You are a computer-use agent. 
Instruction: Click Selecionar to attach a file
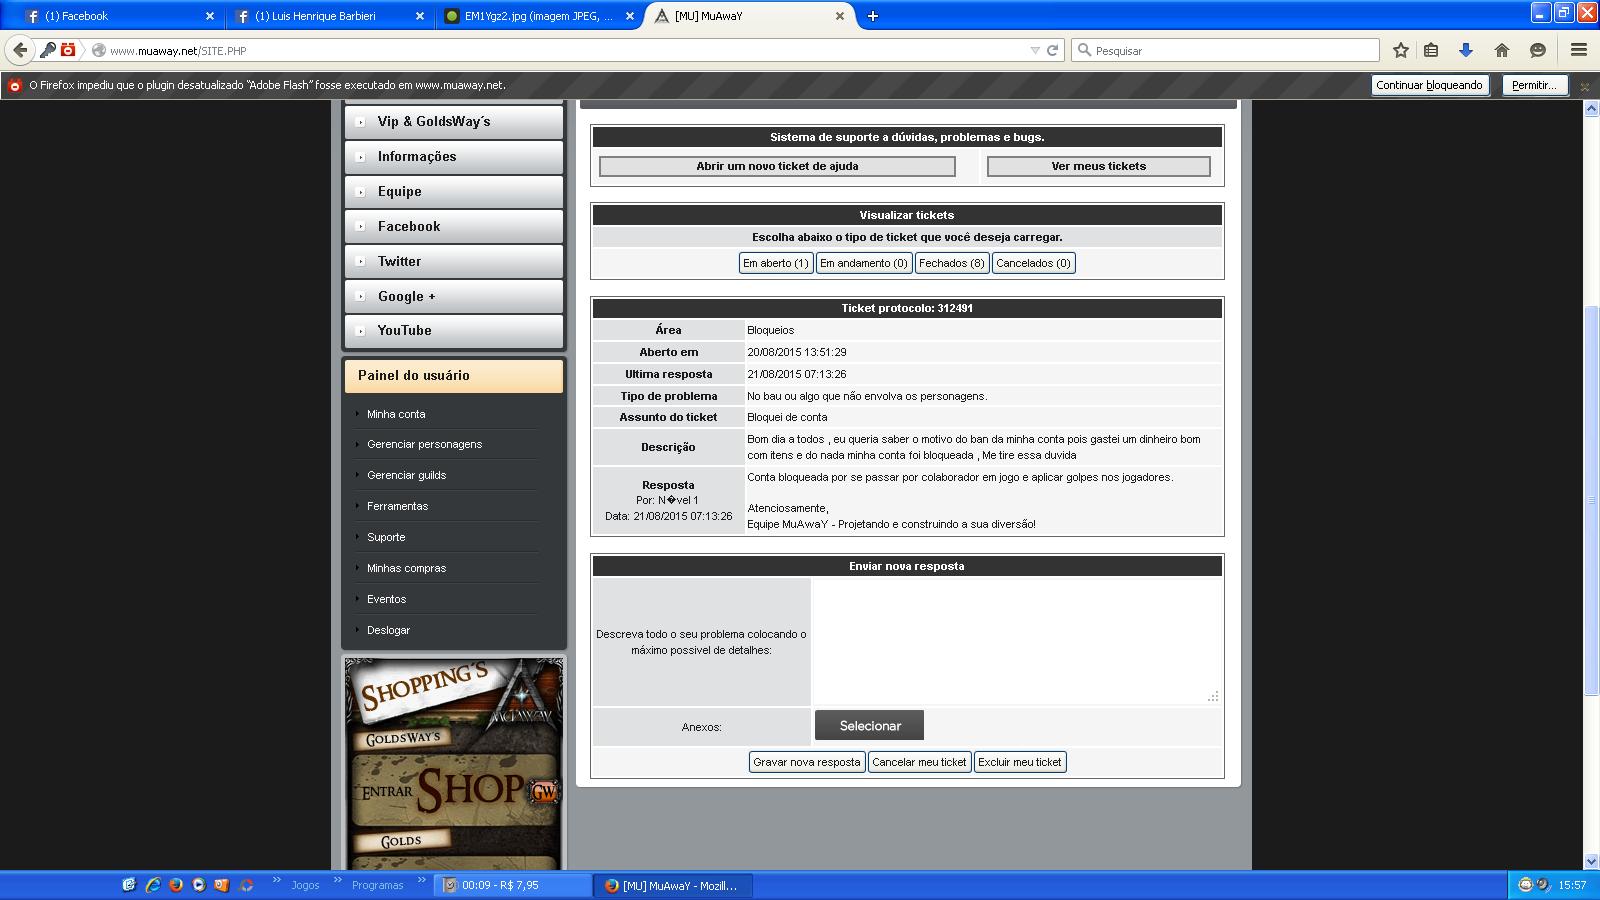pyautogui.click(x=869, y=726)
